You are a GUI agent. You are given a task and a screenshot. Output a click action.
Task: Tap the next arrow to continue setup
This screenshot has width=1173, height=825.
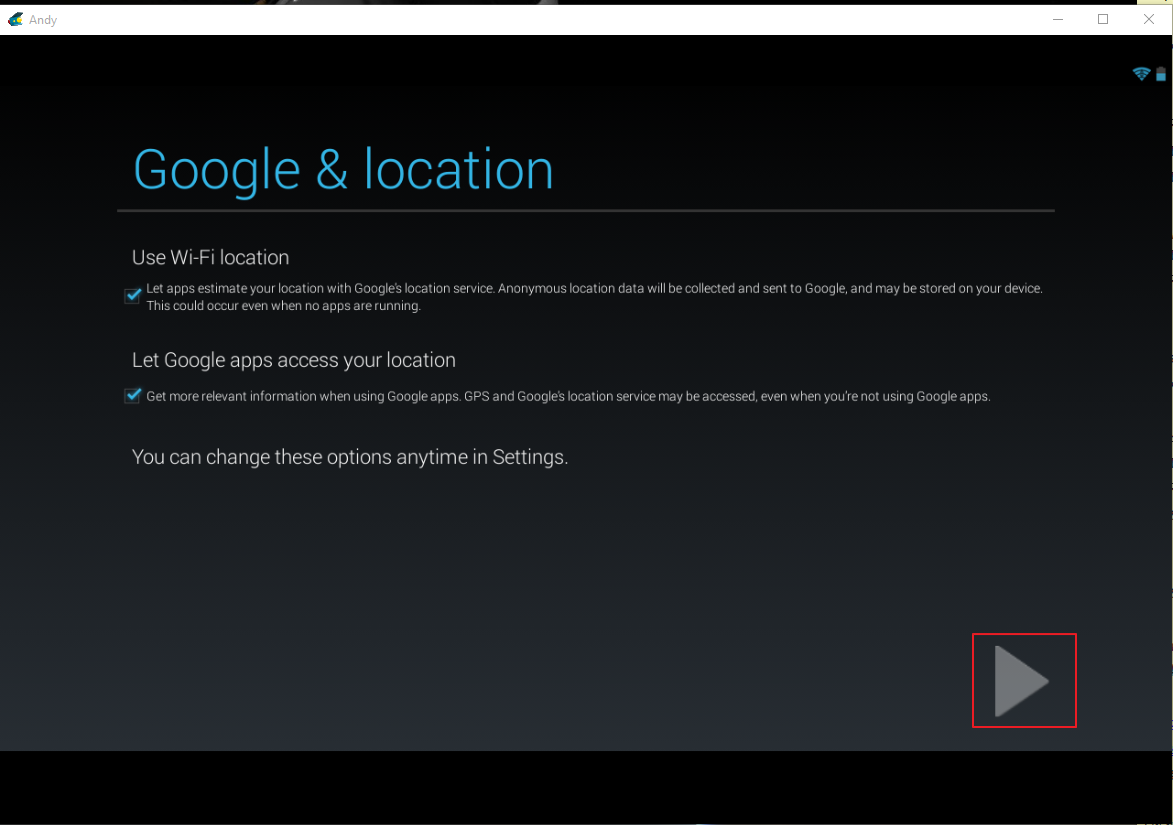[1022, 681]
